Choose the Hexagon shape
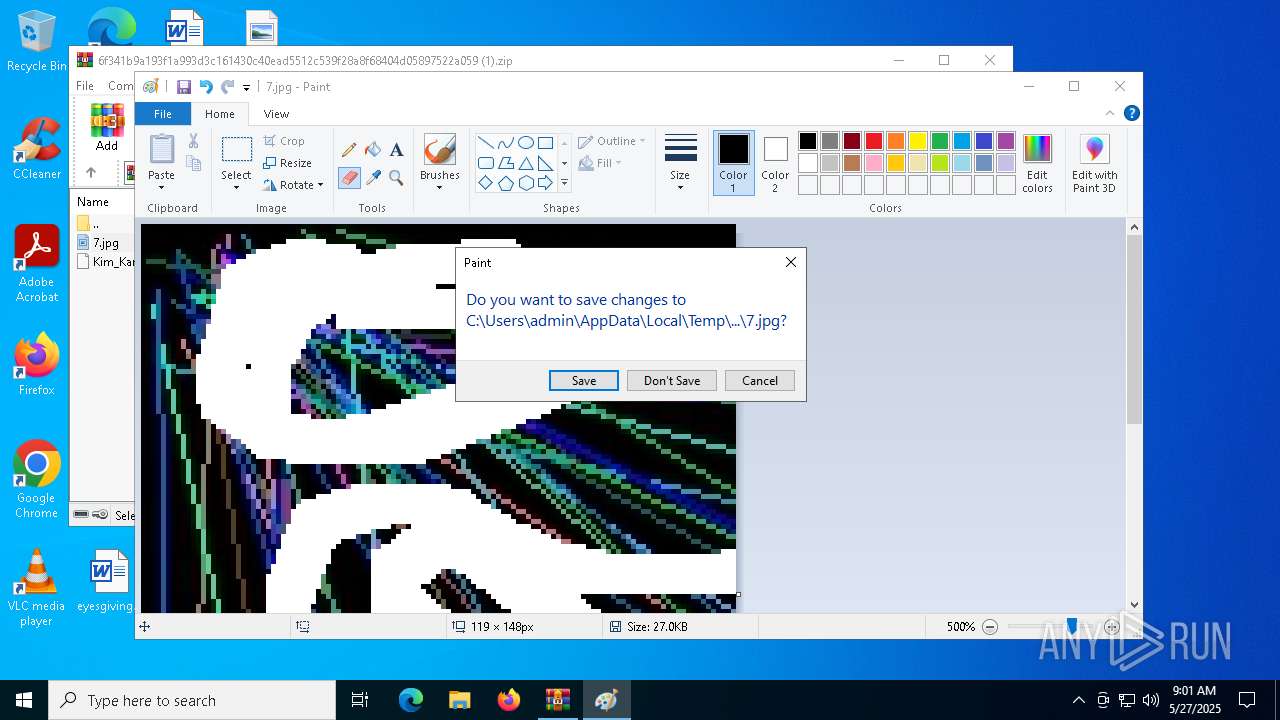 click(x=525, y=182)
